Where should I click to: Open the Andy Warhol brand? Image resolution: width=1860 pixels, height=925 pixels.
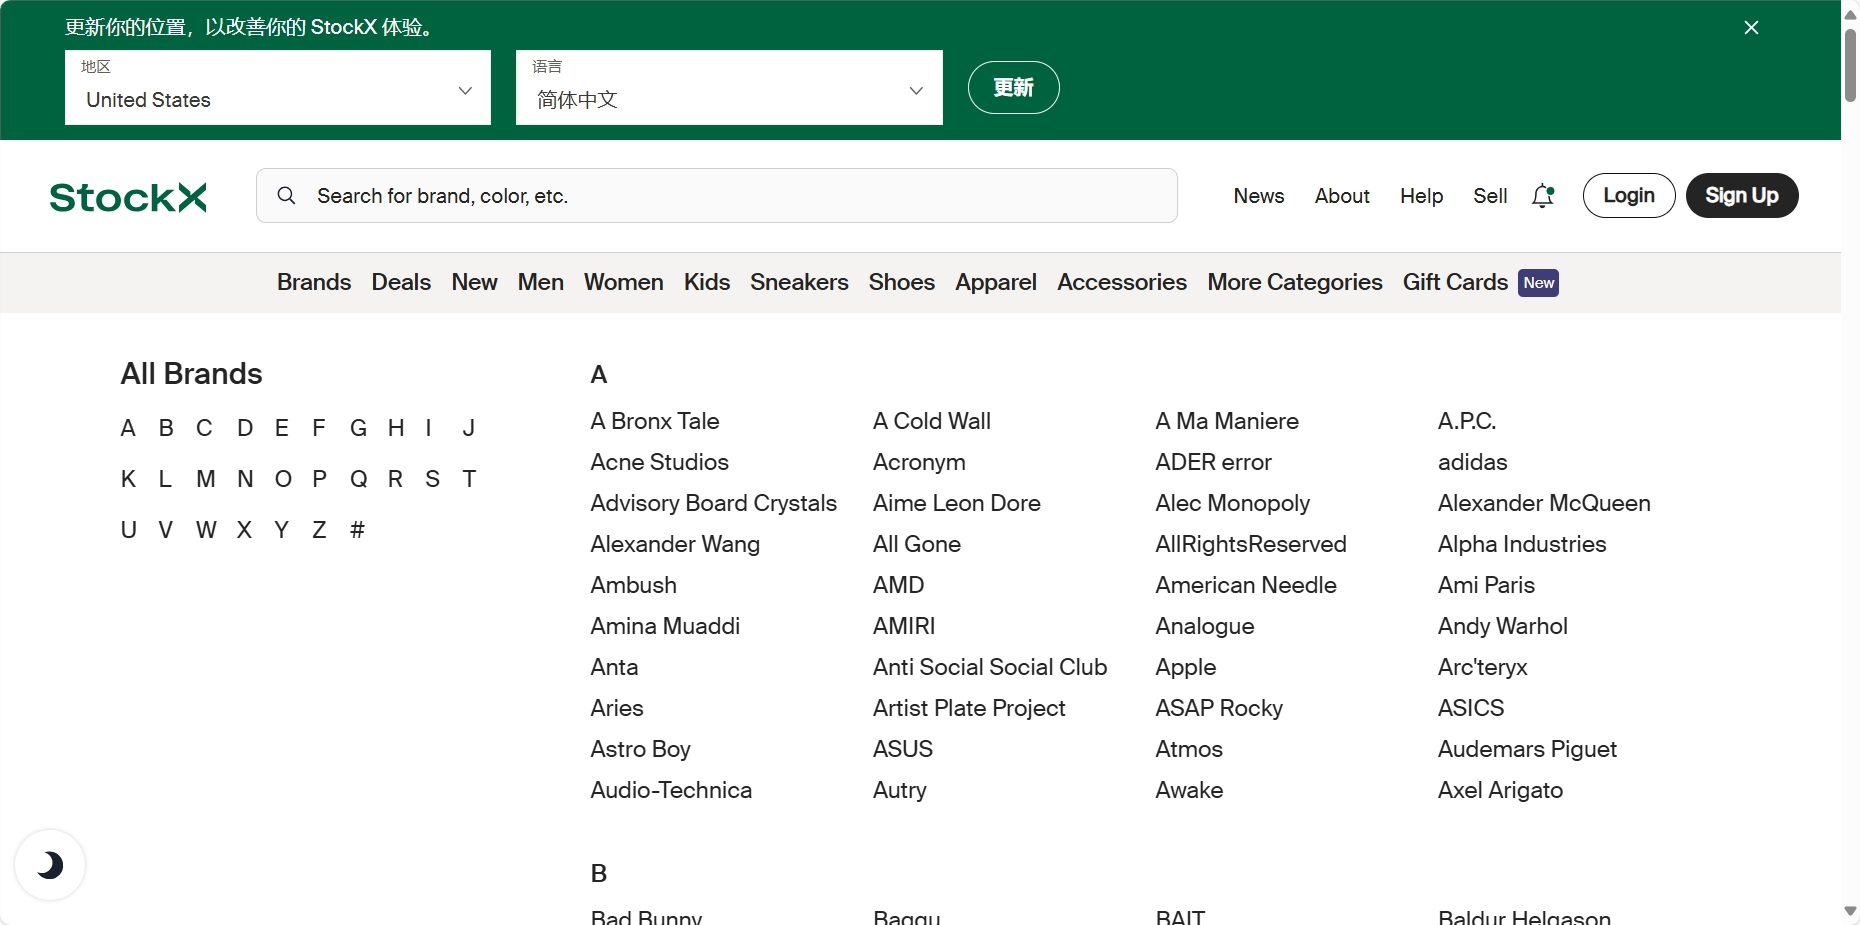tap(1503, 627)
